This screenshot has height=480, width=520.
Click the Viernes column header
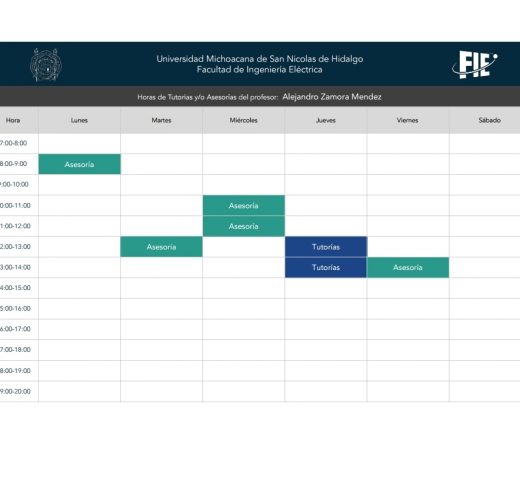[408, 120]
